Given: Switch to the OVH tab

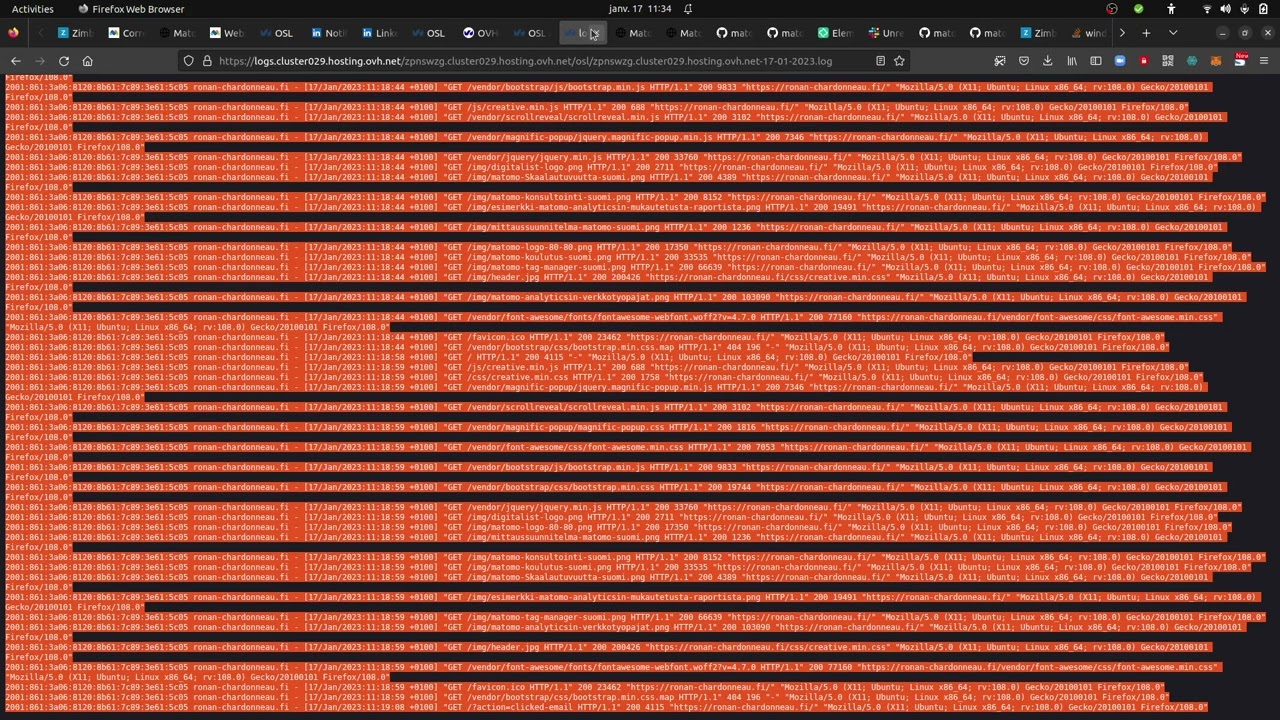Looking at the screenshot, I should [481, 33].
